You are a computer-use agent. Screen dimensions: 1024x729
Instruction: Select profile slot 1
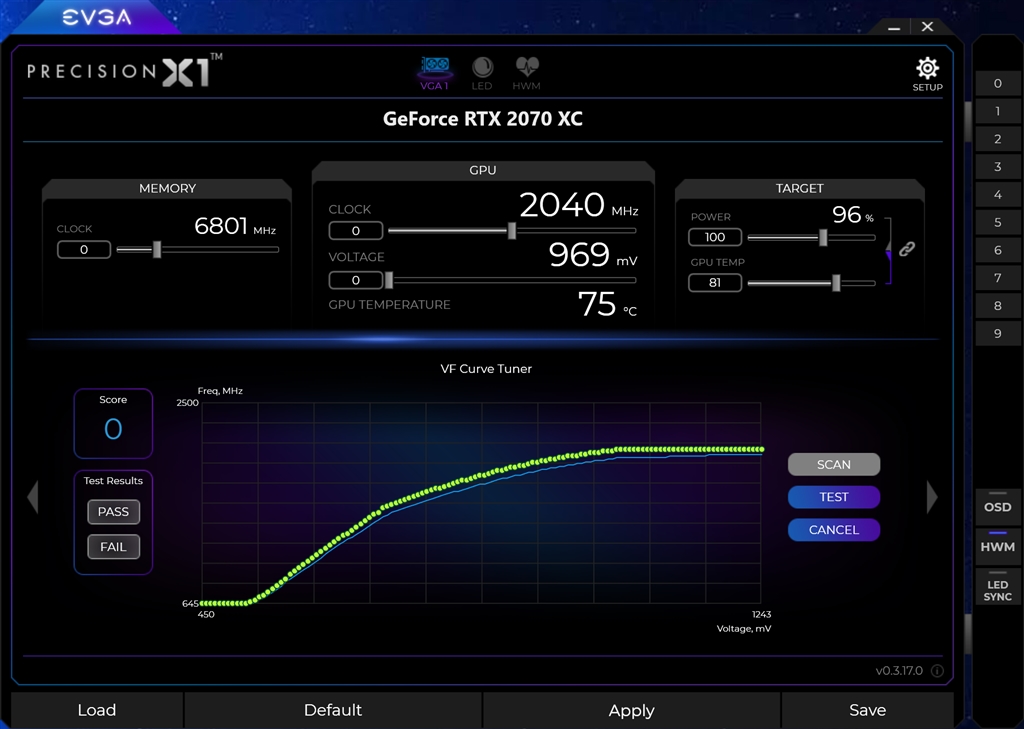pyautogui.click(x=997, y=111)
